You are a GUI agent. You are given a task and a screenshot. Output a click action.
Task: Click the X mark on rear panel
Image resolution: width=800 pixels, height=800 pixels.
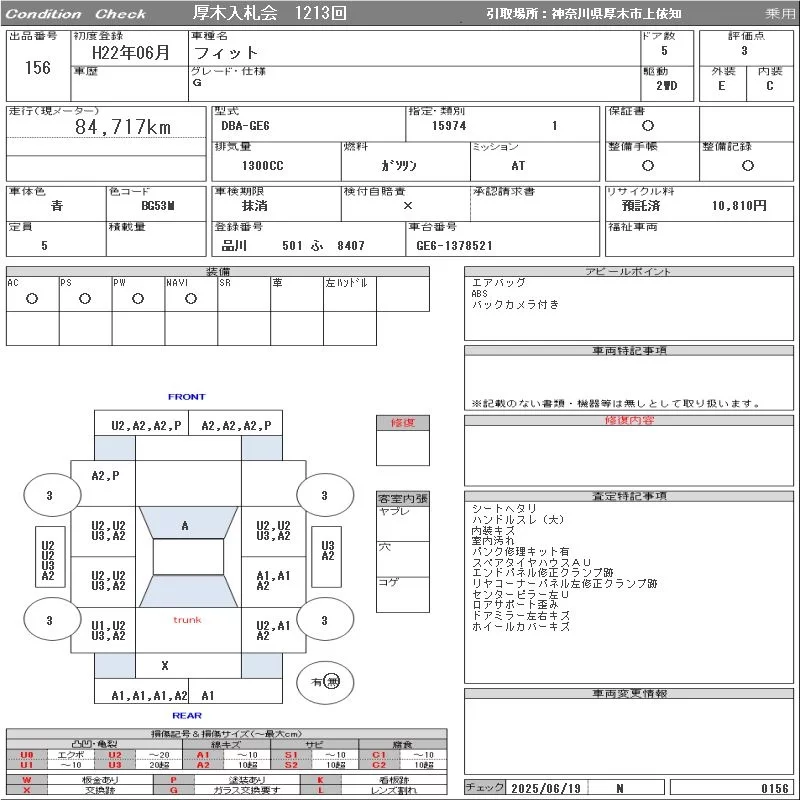click(x=165, y=665)
